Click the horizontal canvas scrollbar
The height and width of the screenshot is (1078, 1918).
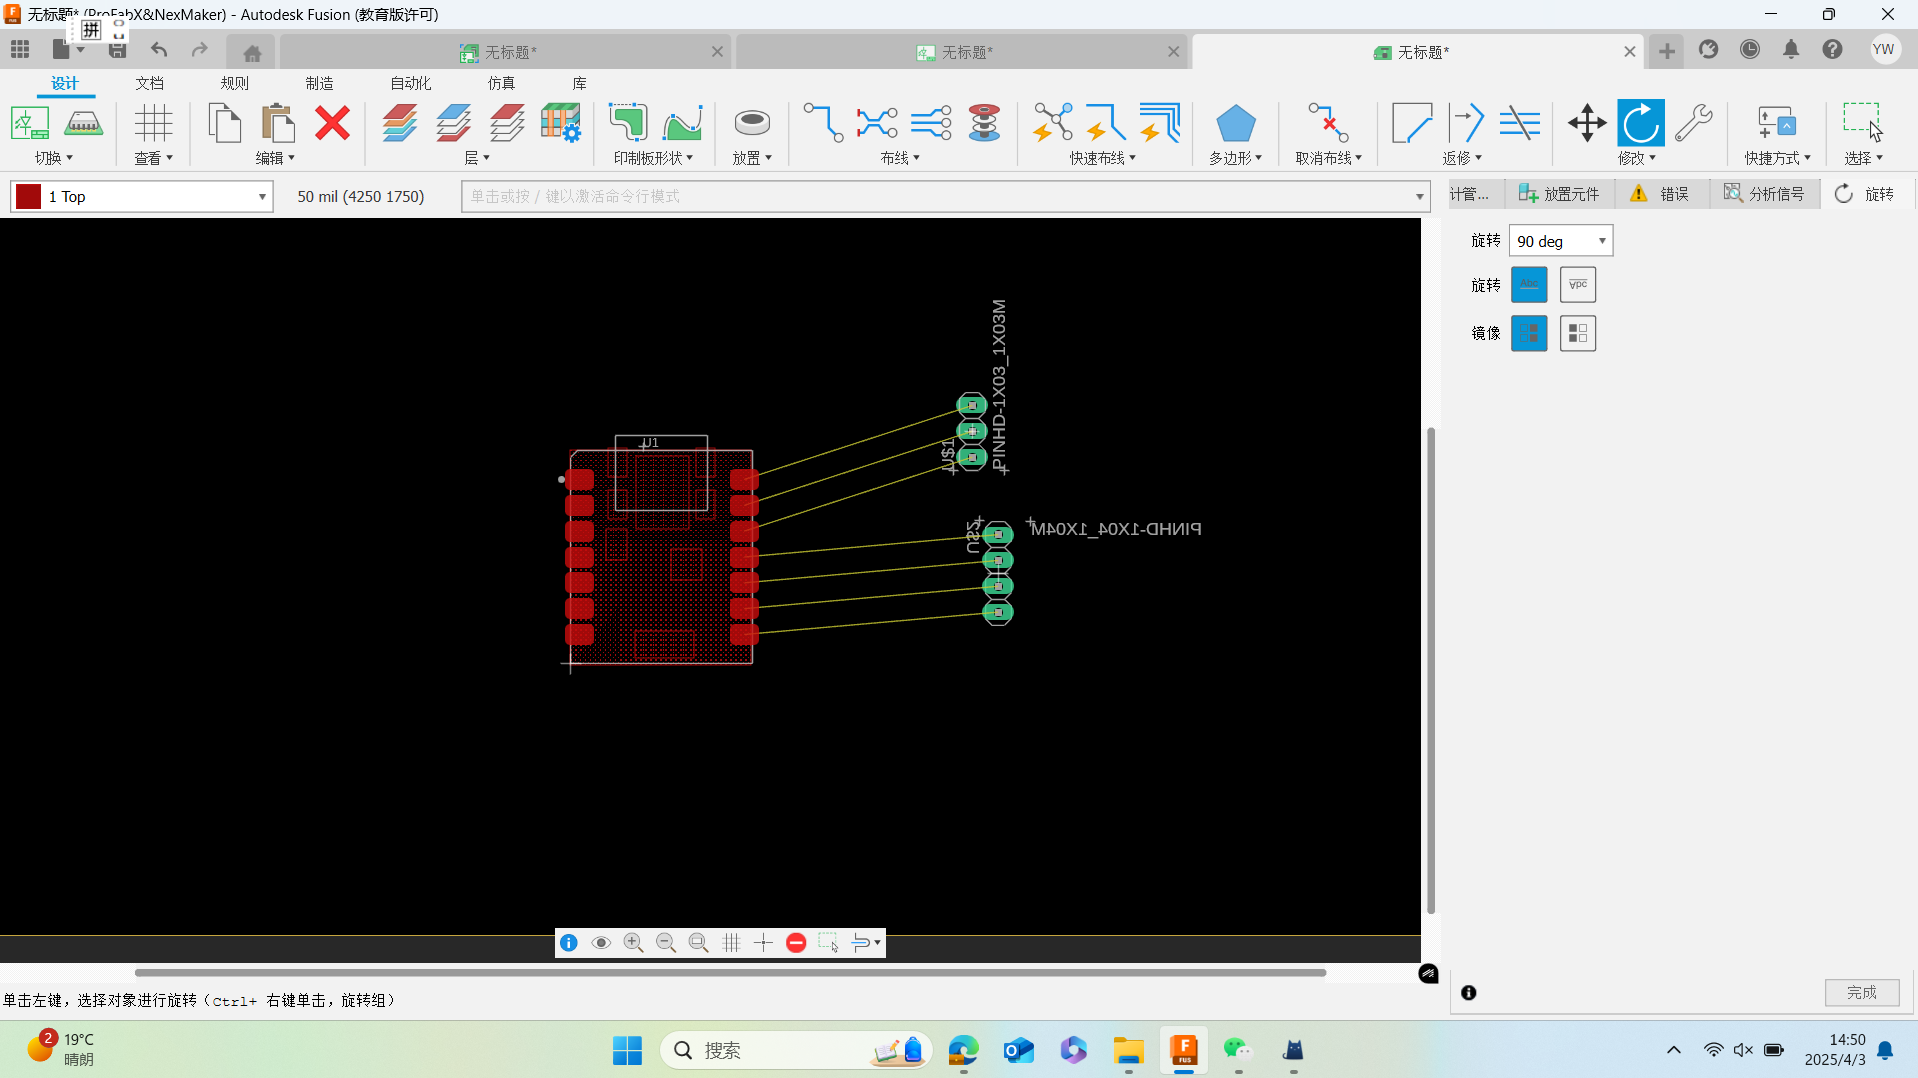(x=730, y=972)
